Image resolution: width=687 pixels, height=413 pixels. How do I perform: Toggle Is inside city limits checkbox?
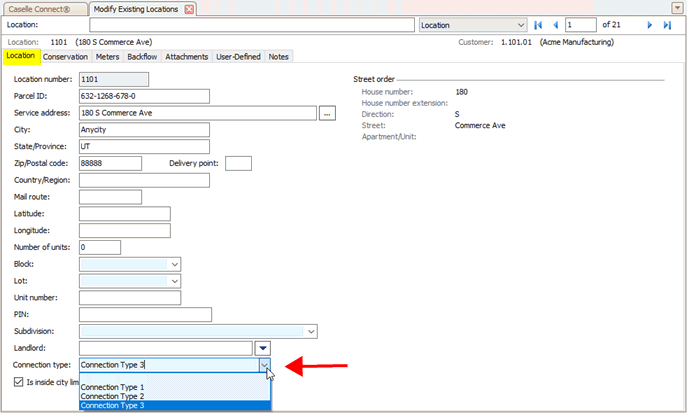click(x=19, y=382)
